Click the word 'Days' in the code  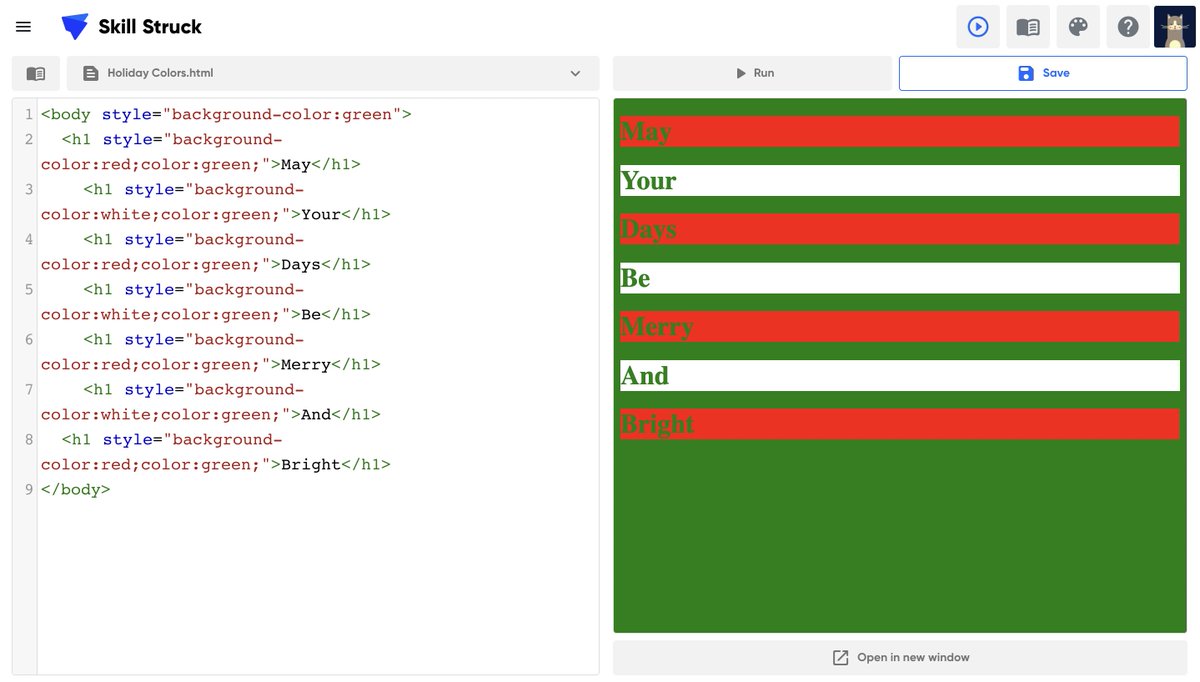coord(301,264)
